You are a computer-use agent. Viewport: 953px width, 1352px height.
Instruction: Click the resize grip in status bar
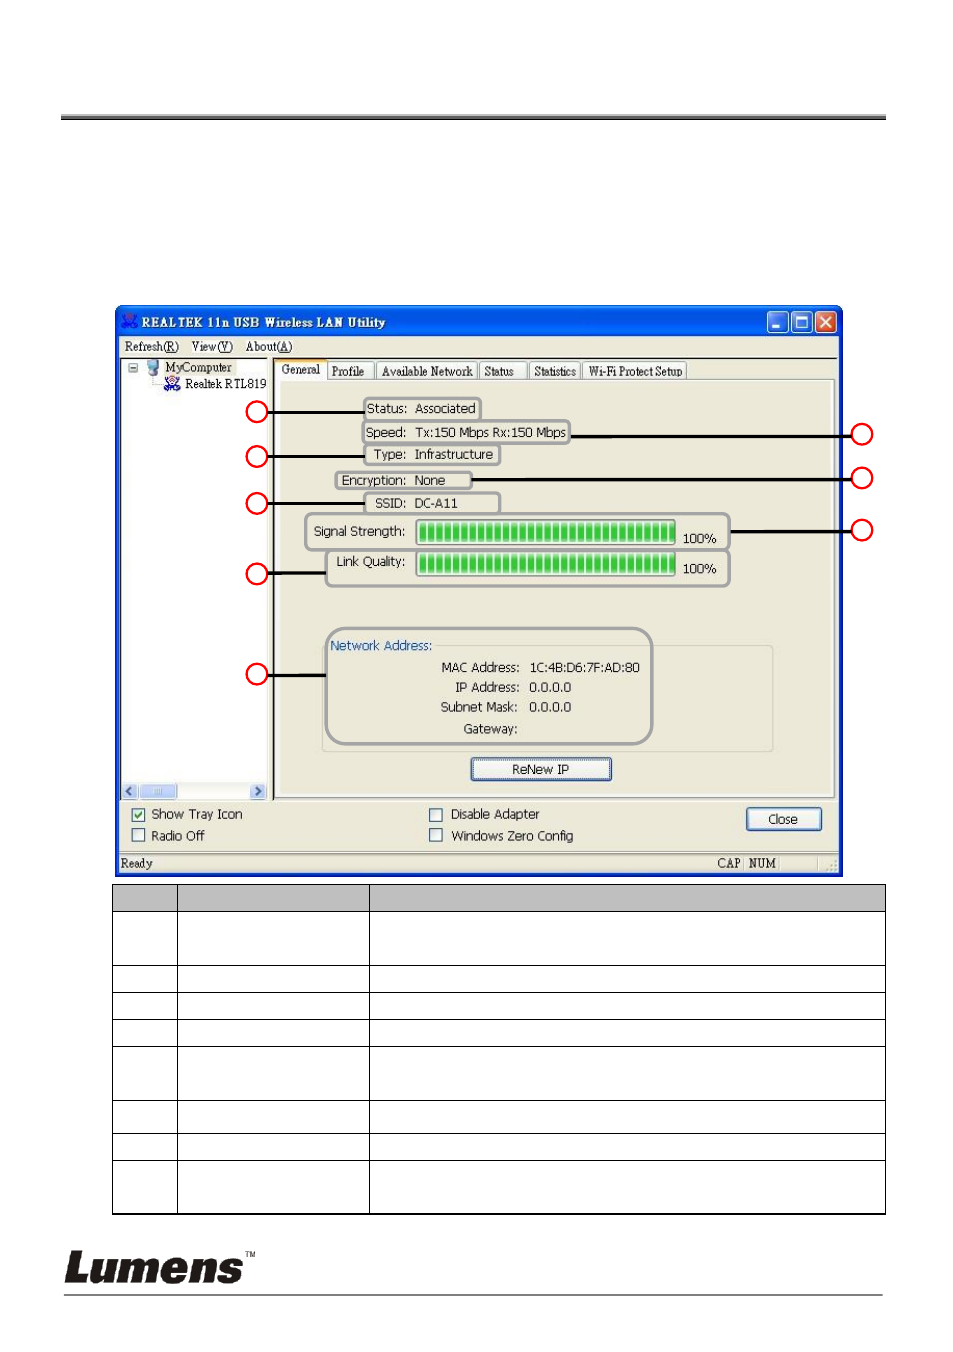831,865
